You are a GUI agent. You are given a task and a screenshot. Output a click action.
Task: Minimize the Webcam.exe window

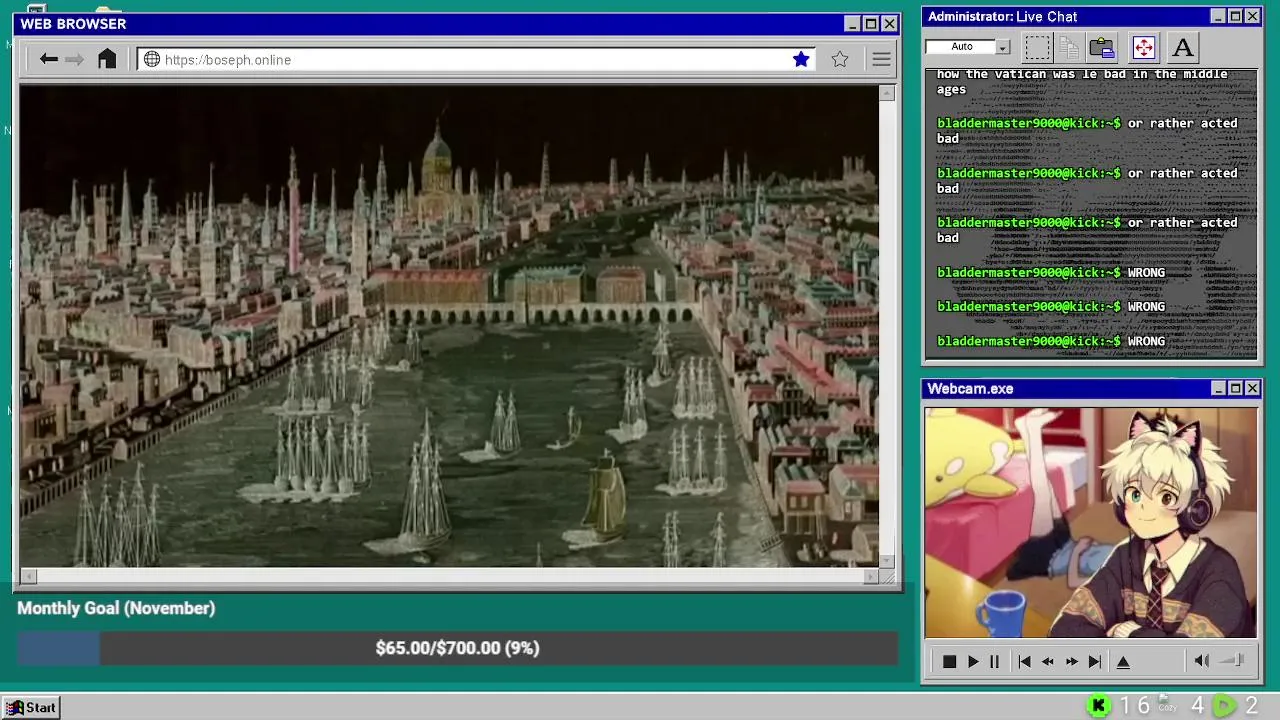1218,388
